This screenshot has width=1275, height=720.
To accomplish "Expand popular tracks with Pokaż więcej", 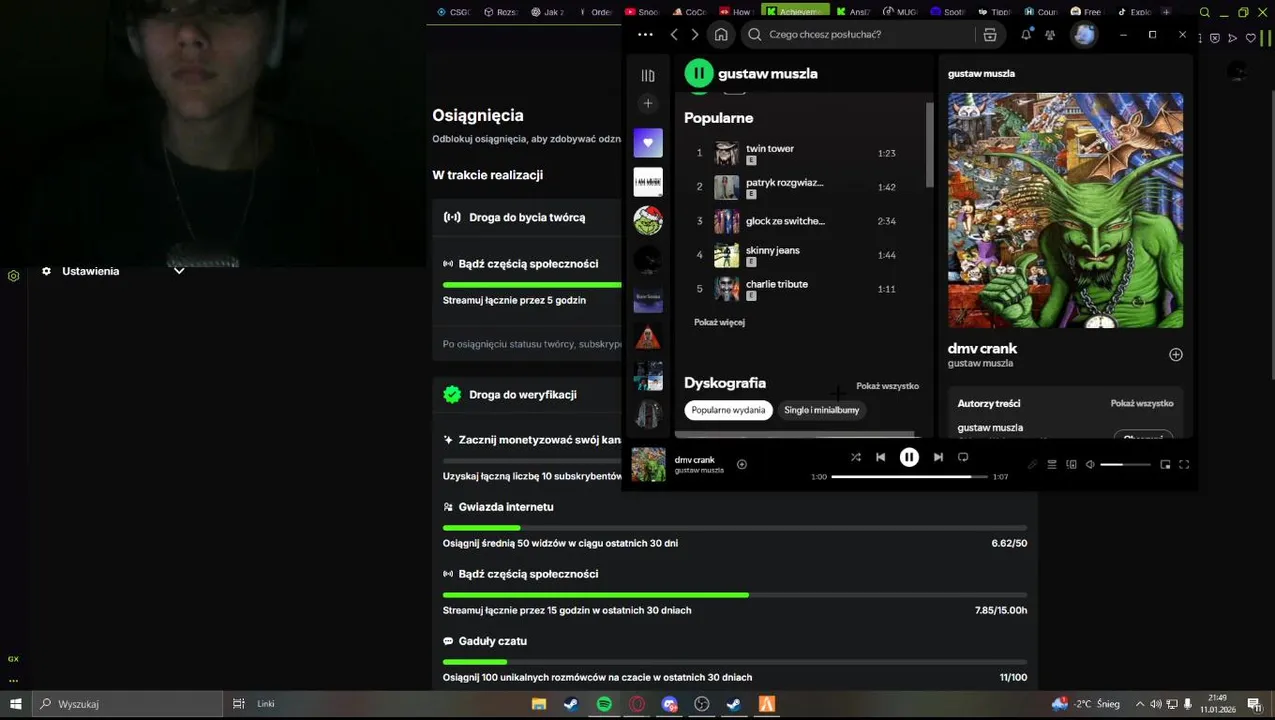I will pos(719,322).
